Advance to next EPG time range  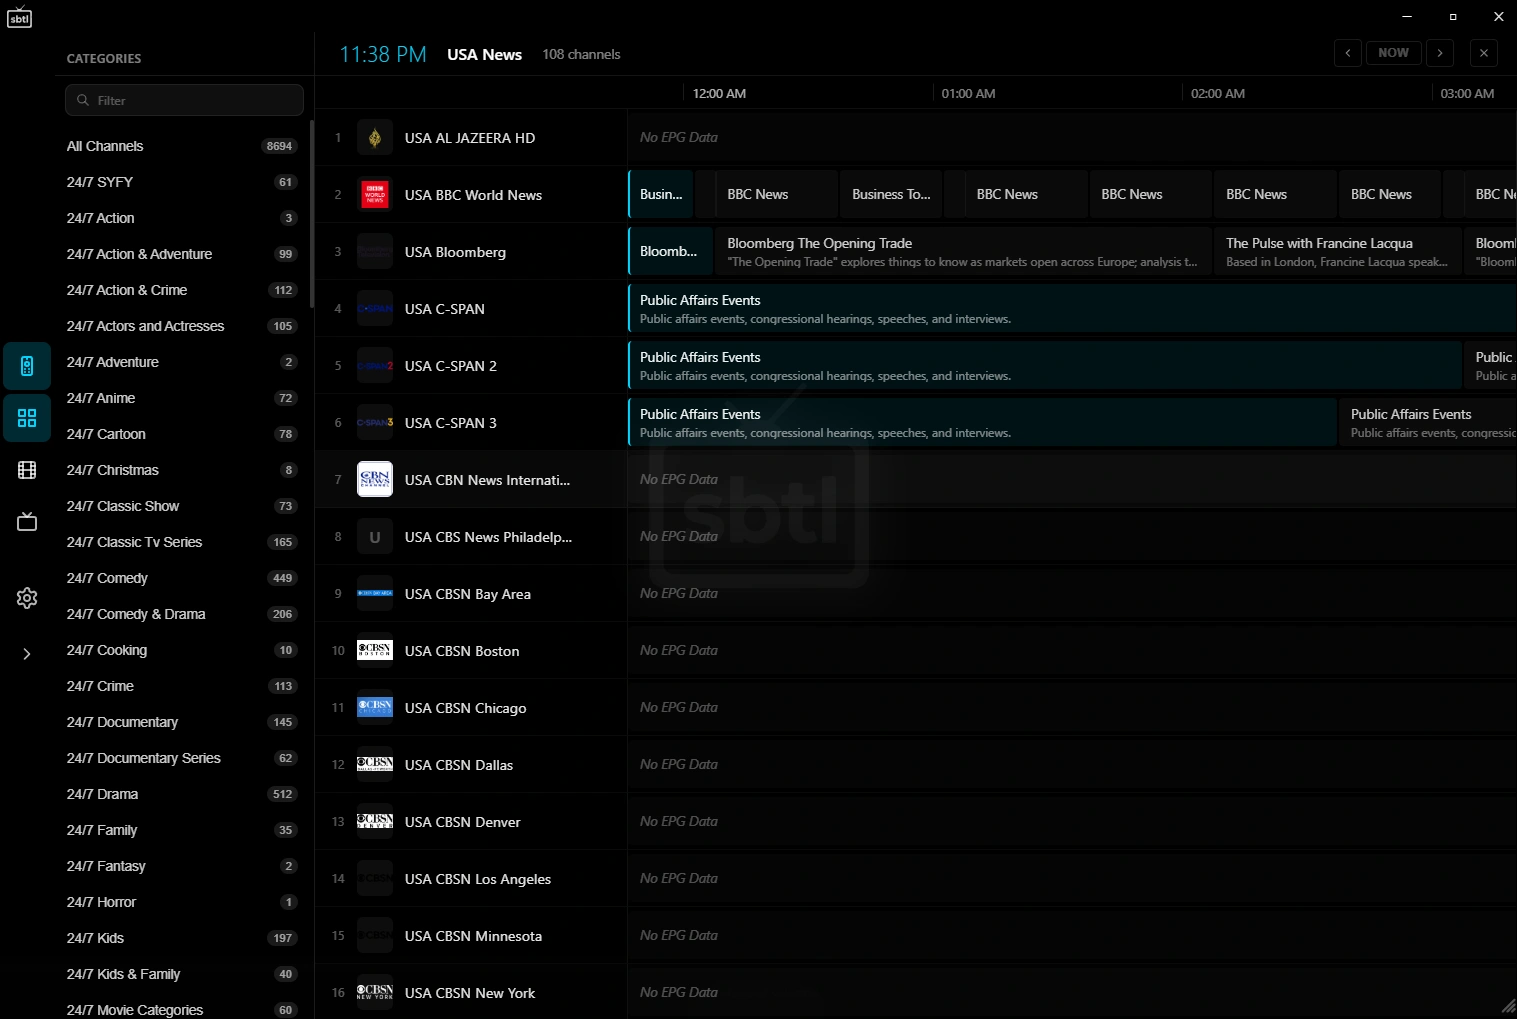tap(1440, 53)
